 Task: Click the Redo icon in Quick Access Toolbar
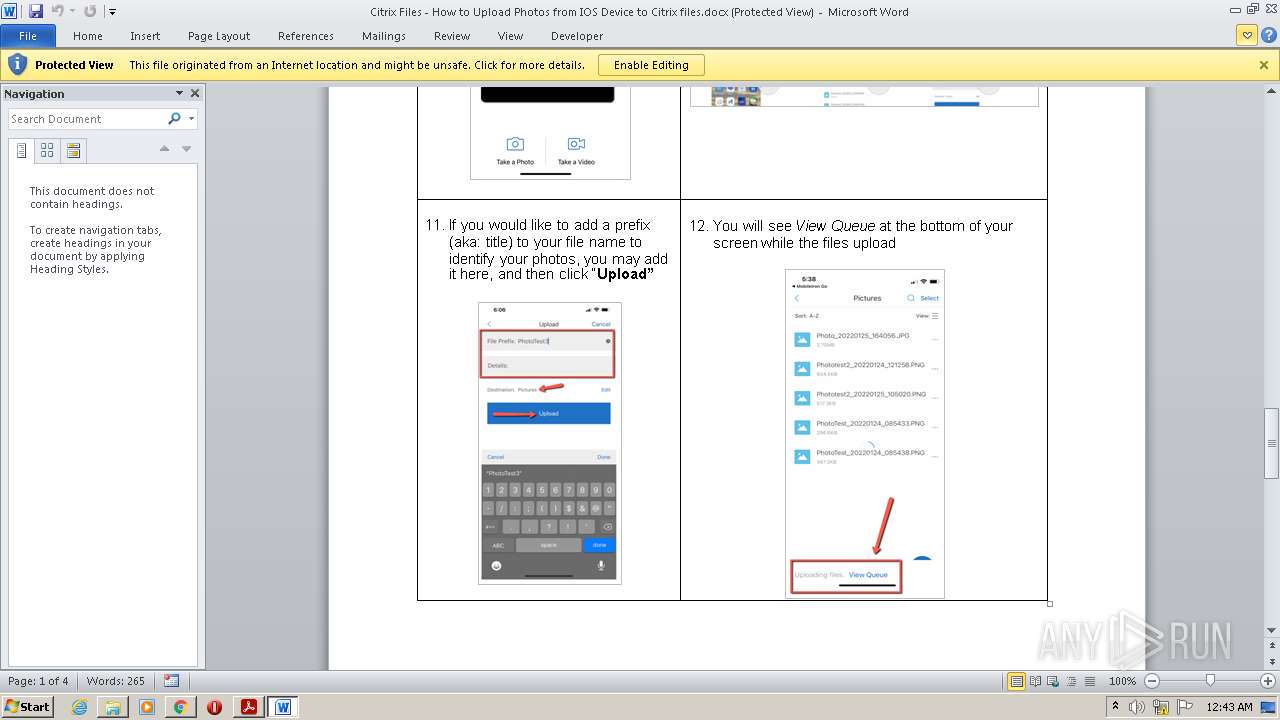point(90,11)
